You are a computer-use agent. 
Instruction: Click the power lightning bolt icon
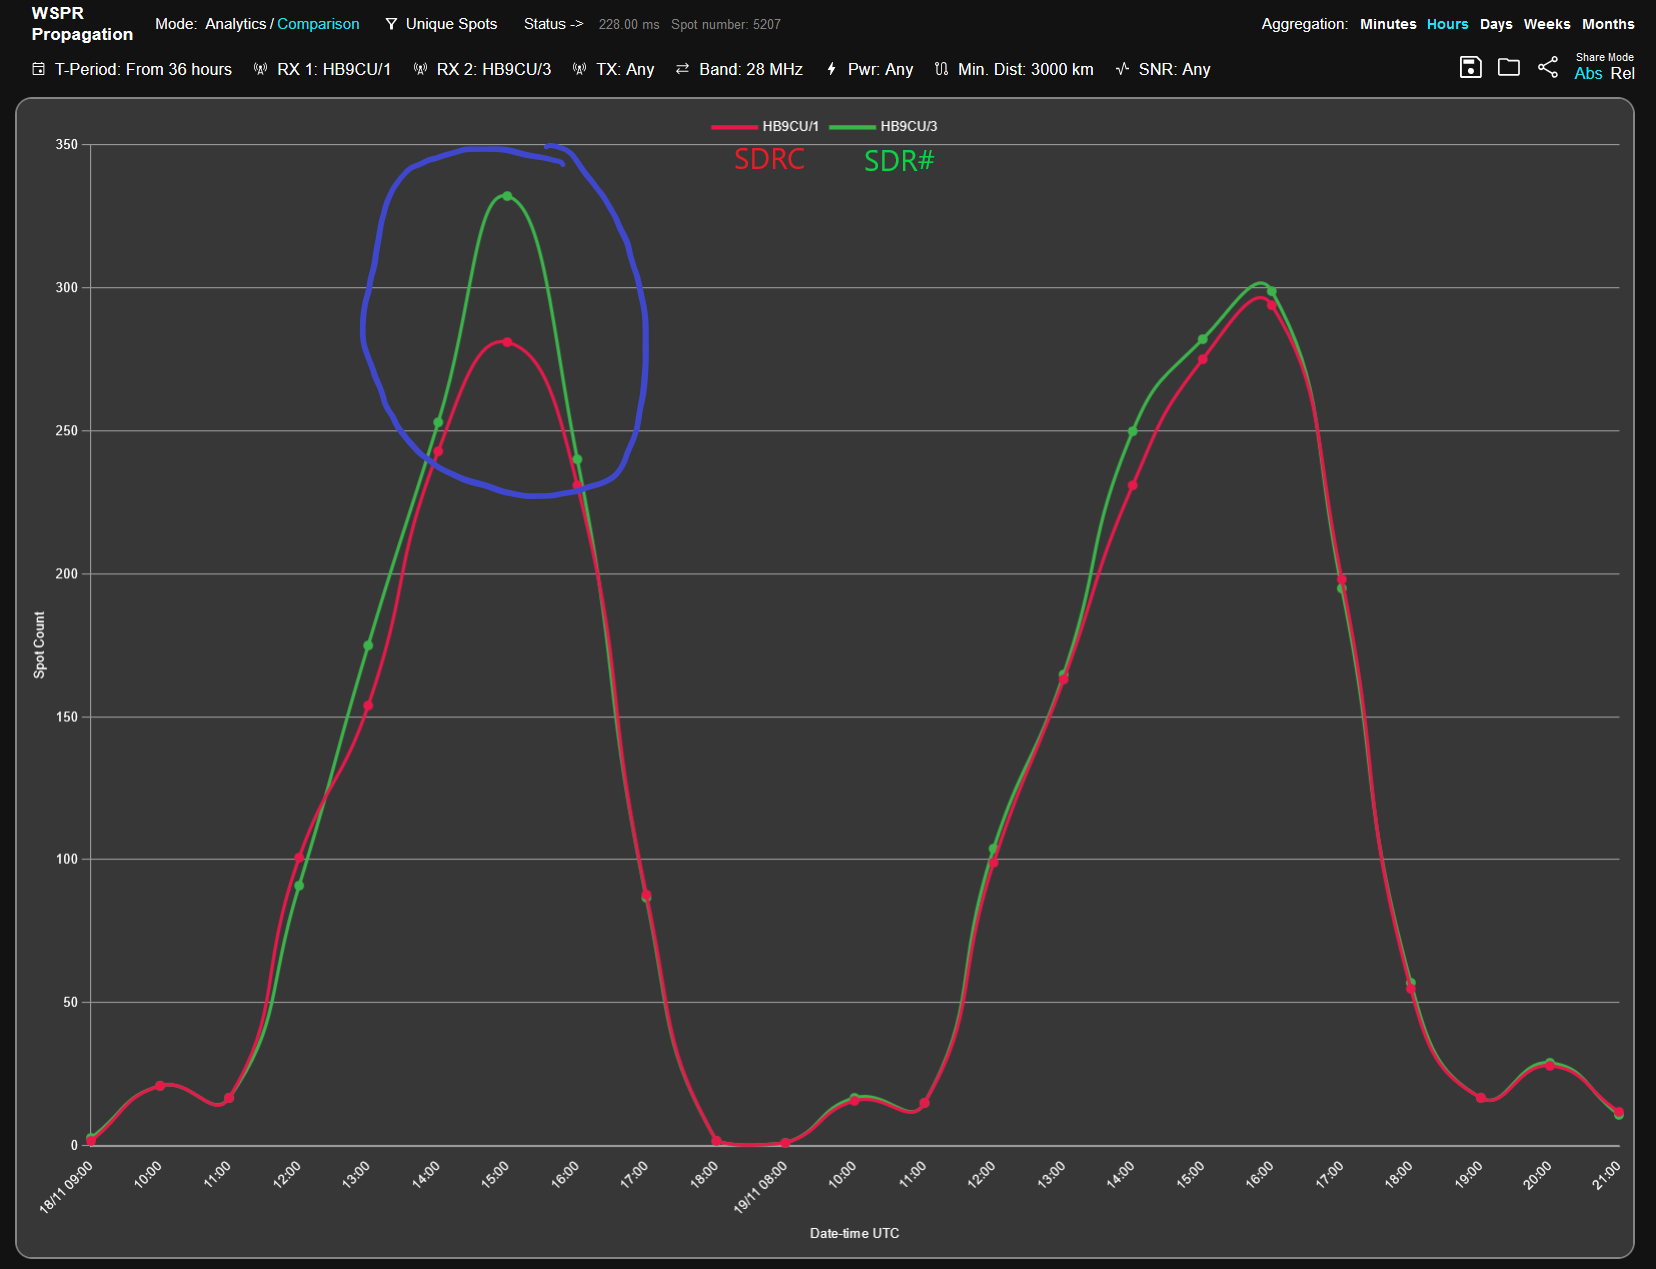pyautogui.click(x=831, y=69)
